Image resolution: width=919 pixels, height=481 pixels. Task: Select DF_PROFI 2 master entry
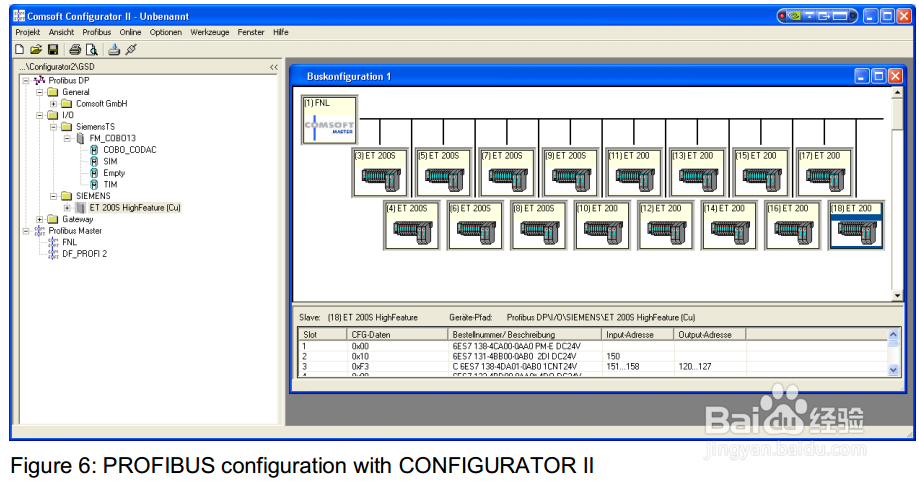pos(84,254)
